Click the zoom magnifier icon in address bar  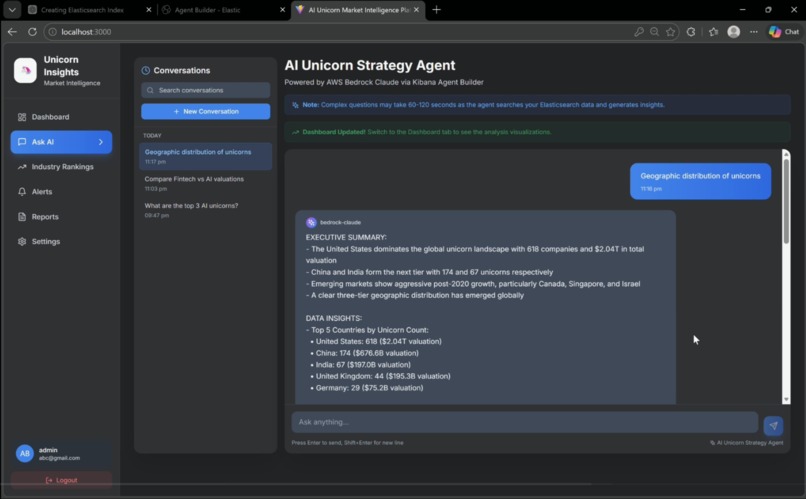click(x=654, y=32)
